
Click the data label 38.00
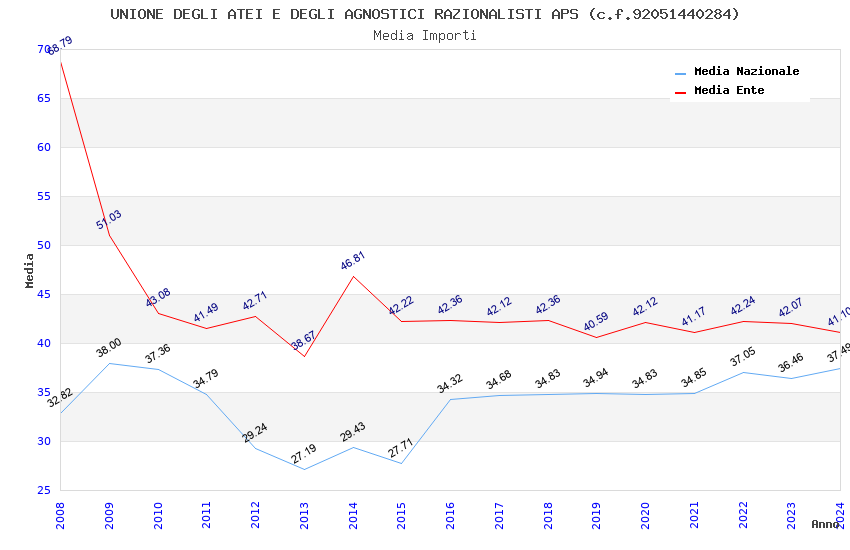109,348
